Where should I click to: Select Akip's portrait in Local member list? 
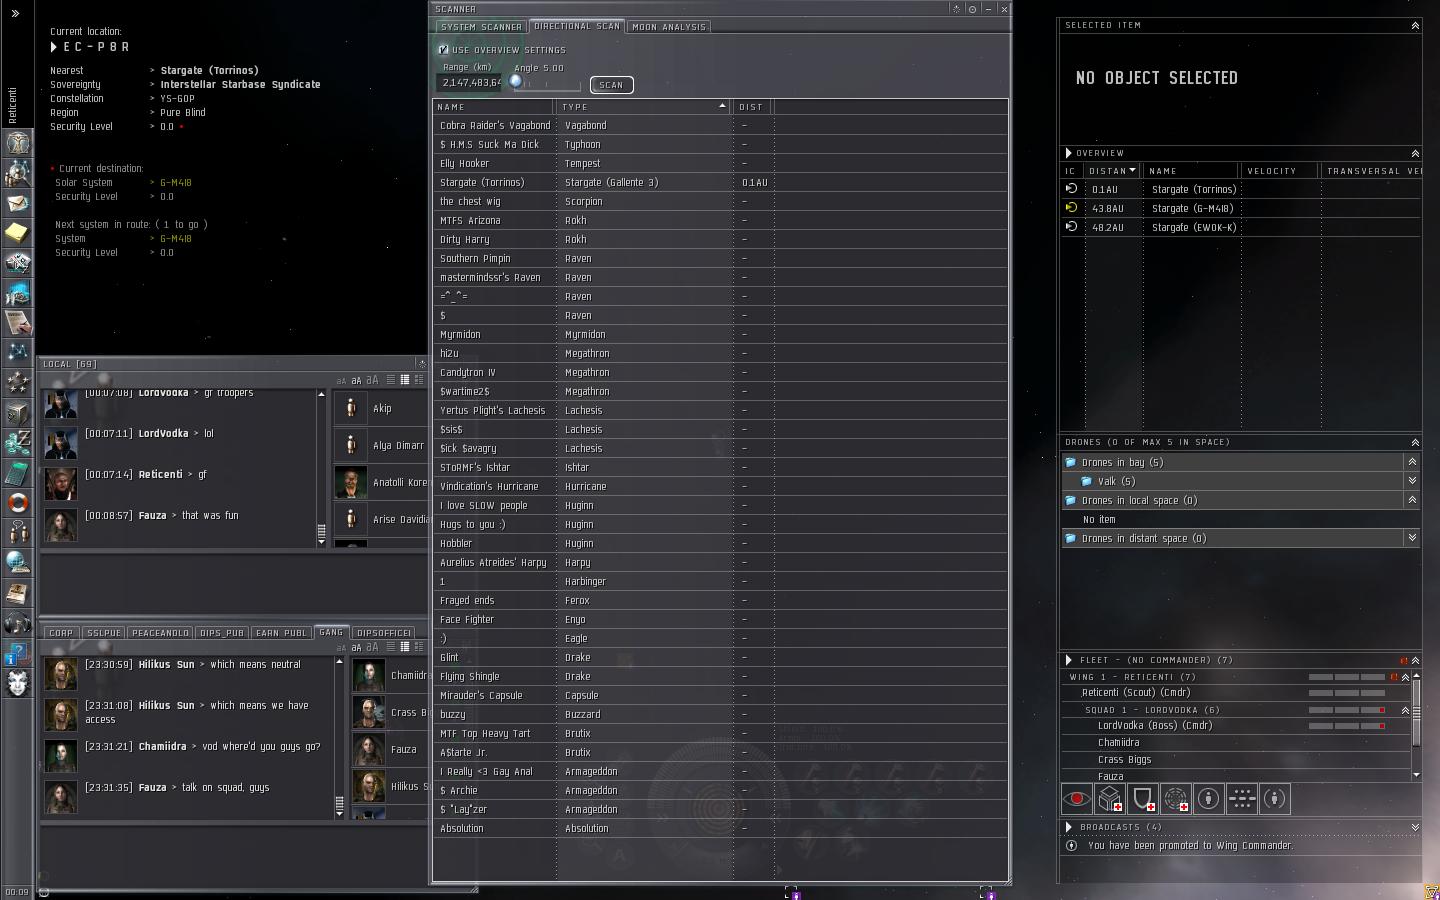[351, 408]
